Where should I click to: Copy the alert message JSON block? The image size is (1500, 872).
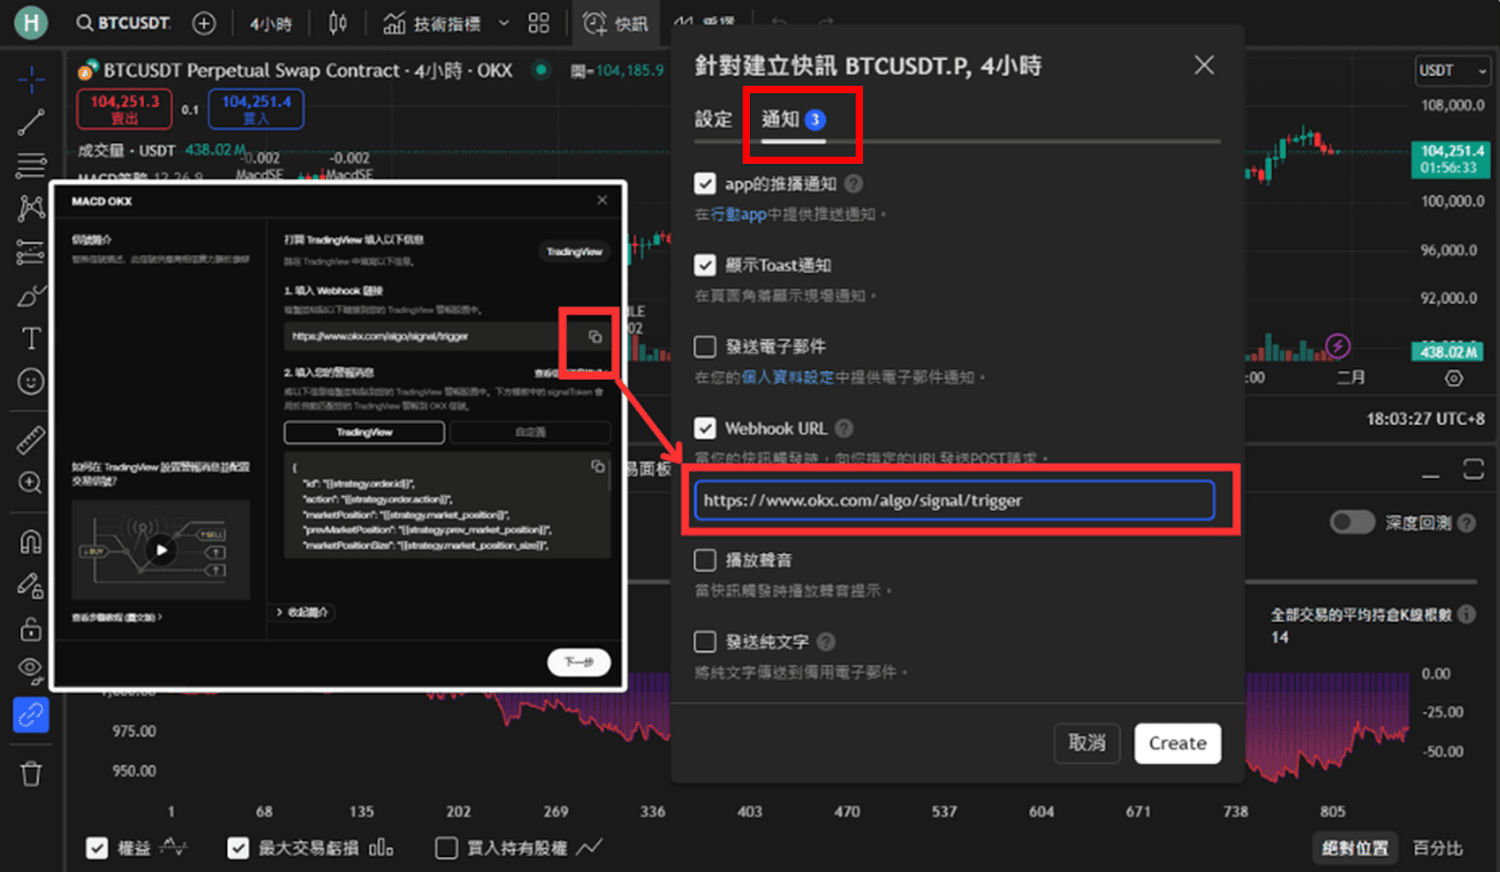tap(597, 466)
